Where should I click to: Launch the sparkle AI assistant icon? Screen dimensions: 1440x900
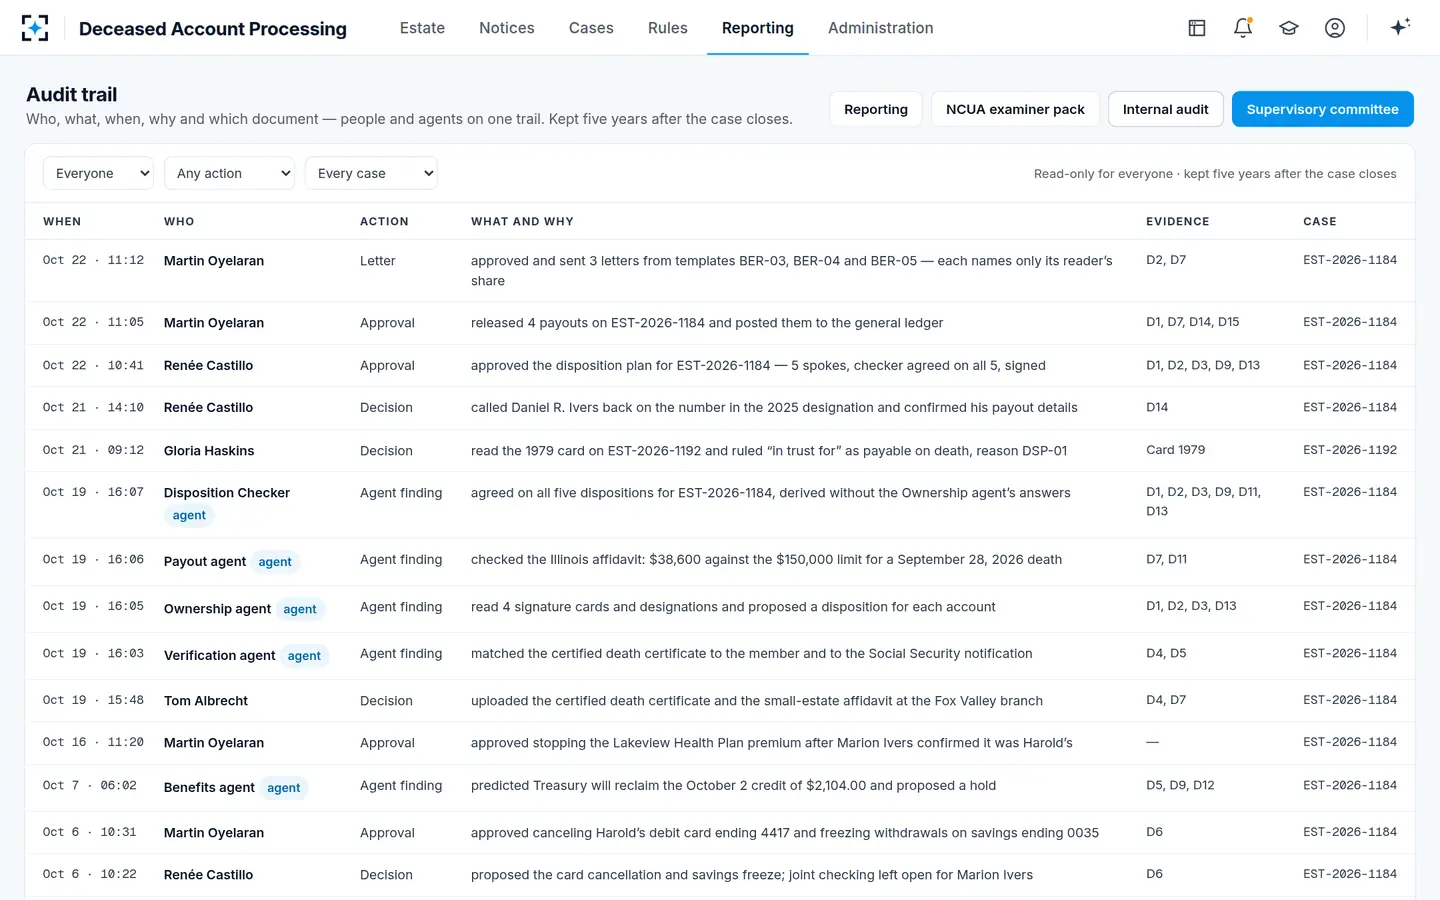(1400, 27)
